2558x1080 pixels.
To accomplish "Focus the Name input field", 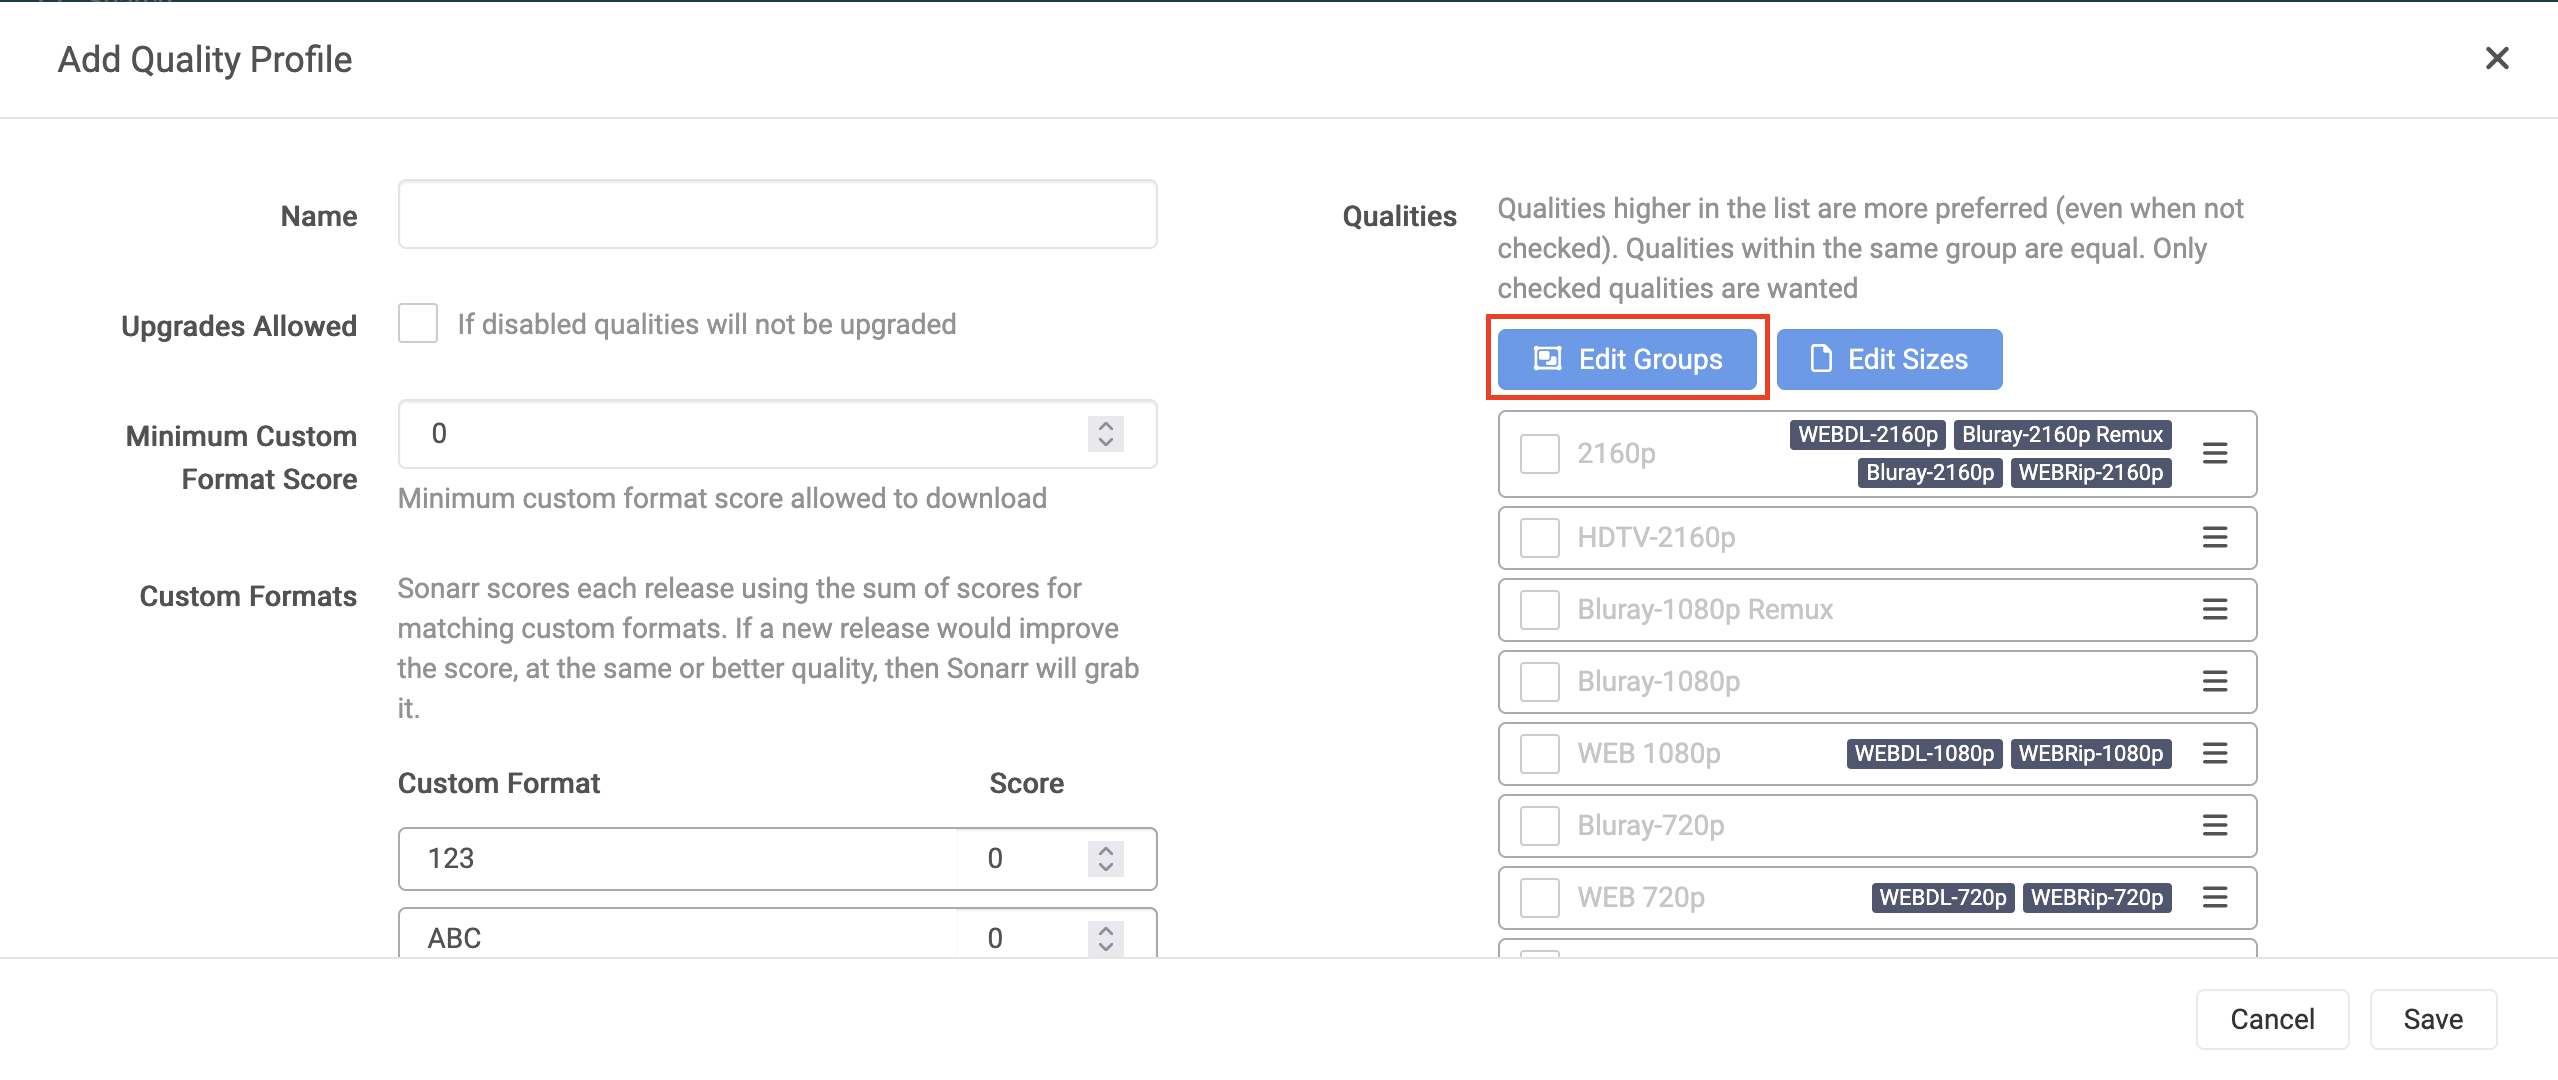I will click(777, 214).
